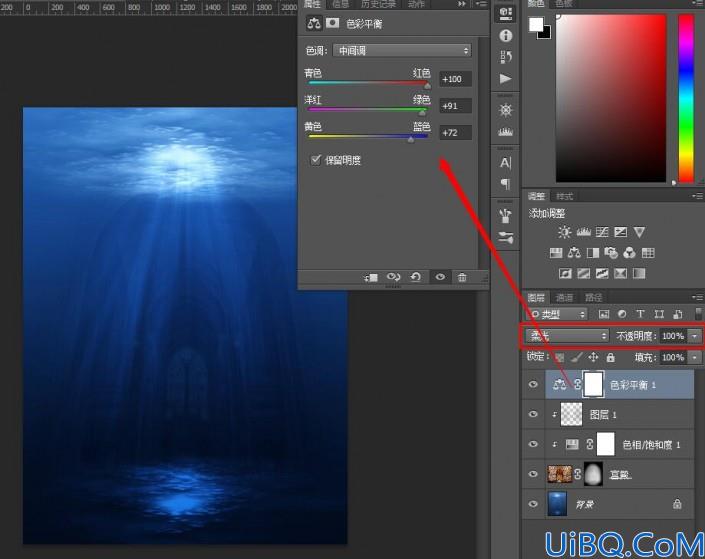The width and height of the screenshot is (705, 559).
Task: Hide the 图层 1 layer
Action: 533,414
